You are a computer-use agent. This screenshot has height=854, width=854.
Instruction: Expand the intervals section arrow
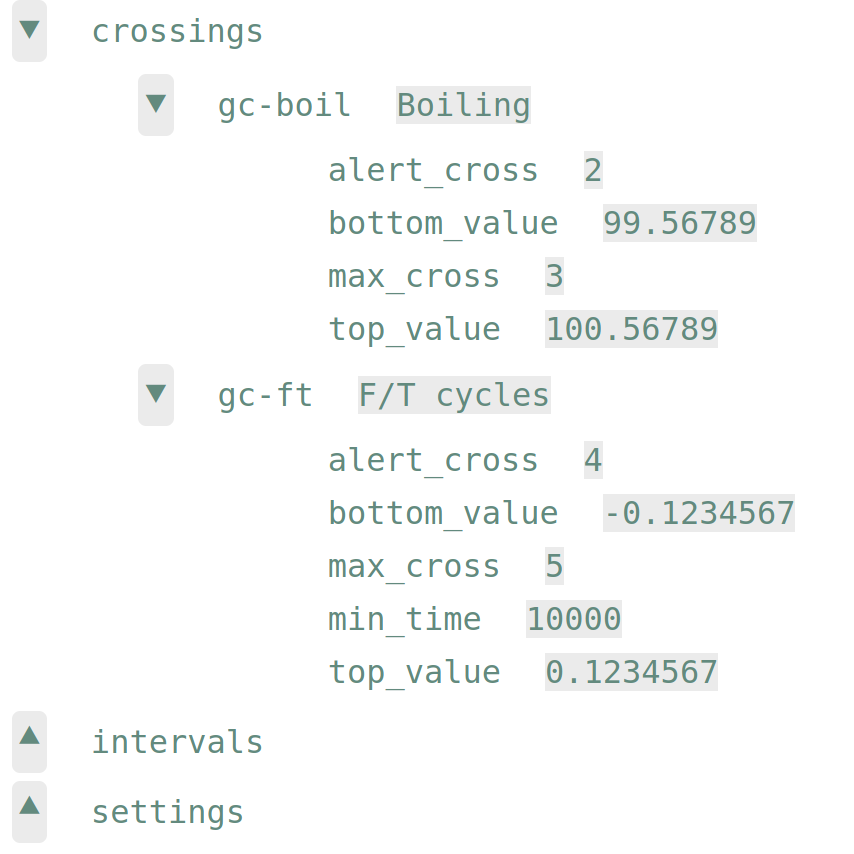coord(29,741)
